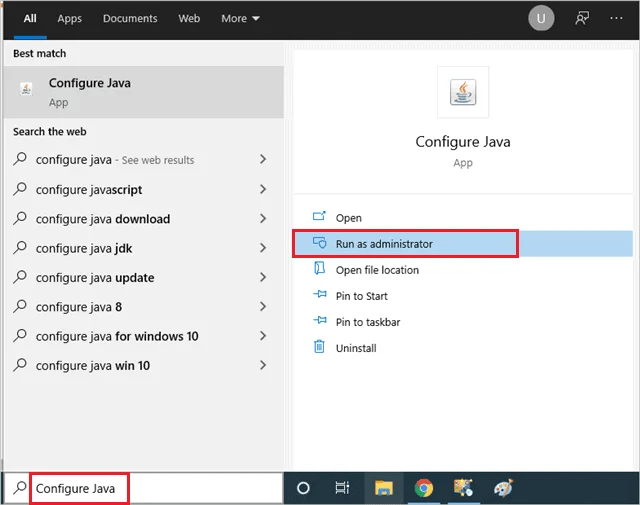Expand chevron for 'configure java for windows 10'

[263, 336]
